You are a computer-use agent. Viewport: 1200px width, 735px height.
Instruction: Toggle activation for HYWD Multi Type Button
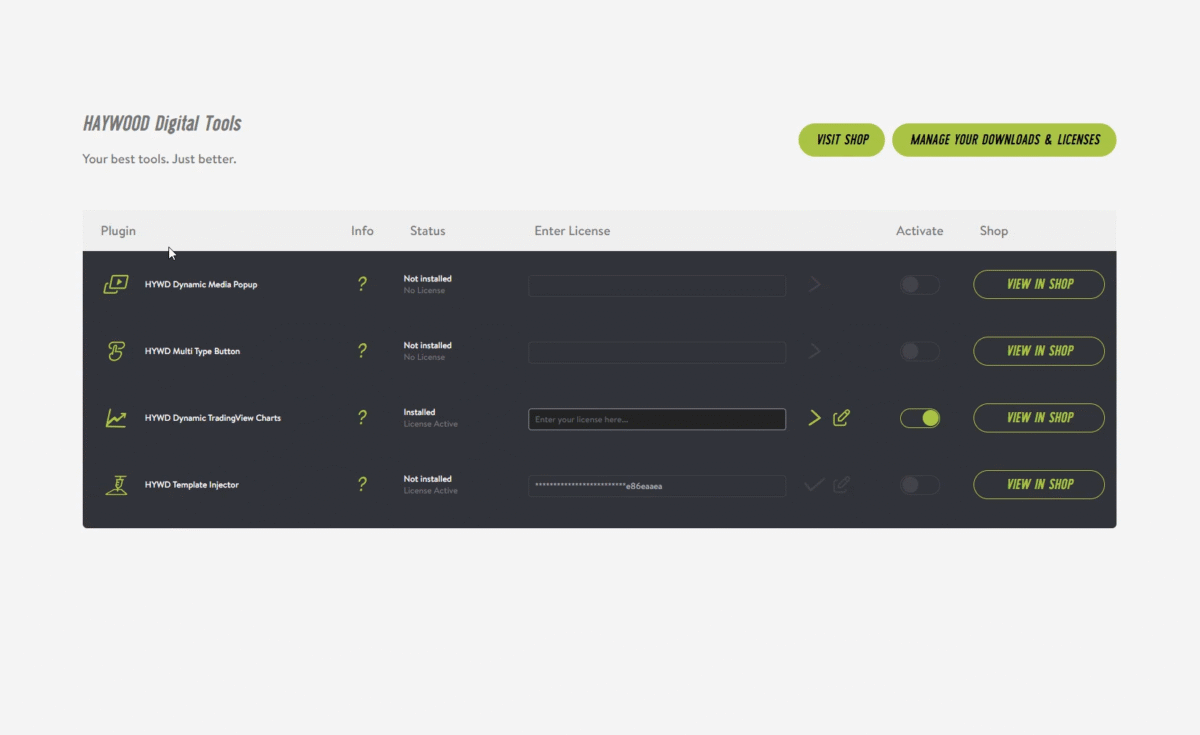(x=918, y=351)
